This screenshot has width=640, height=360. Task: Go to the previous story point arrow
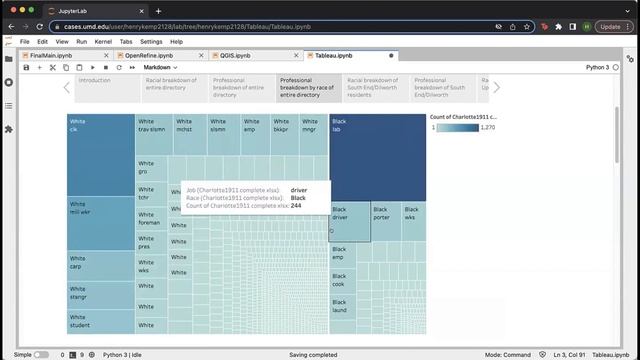[67, 87]
